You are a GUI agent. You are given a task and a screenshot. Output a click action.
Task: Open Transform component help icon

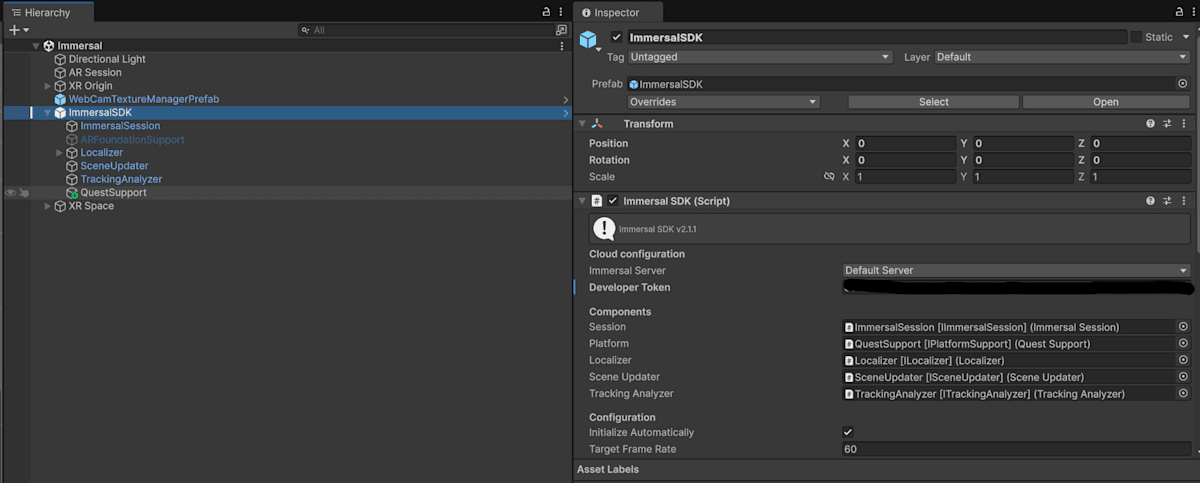pyautogui.click(x=1150, y=124)
